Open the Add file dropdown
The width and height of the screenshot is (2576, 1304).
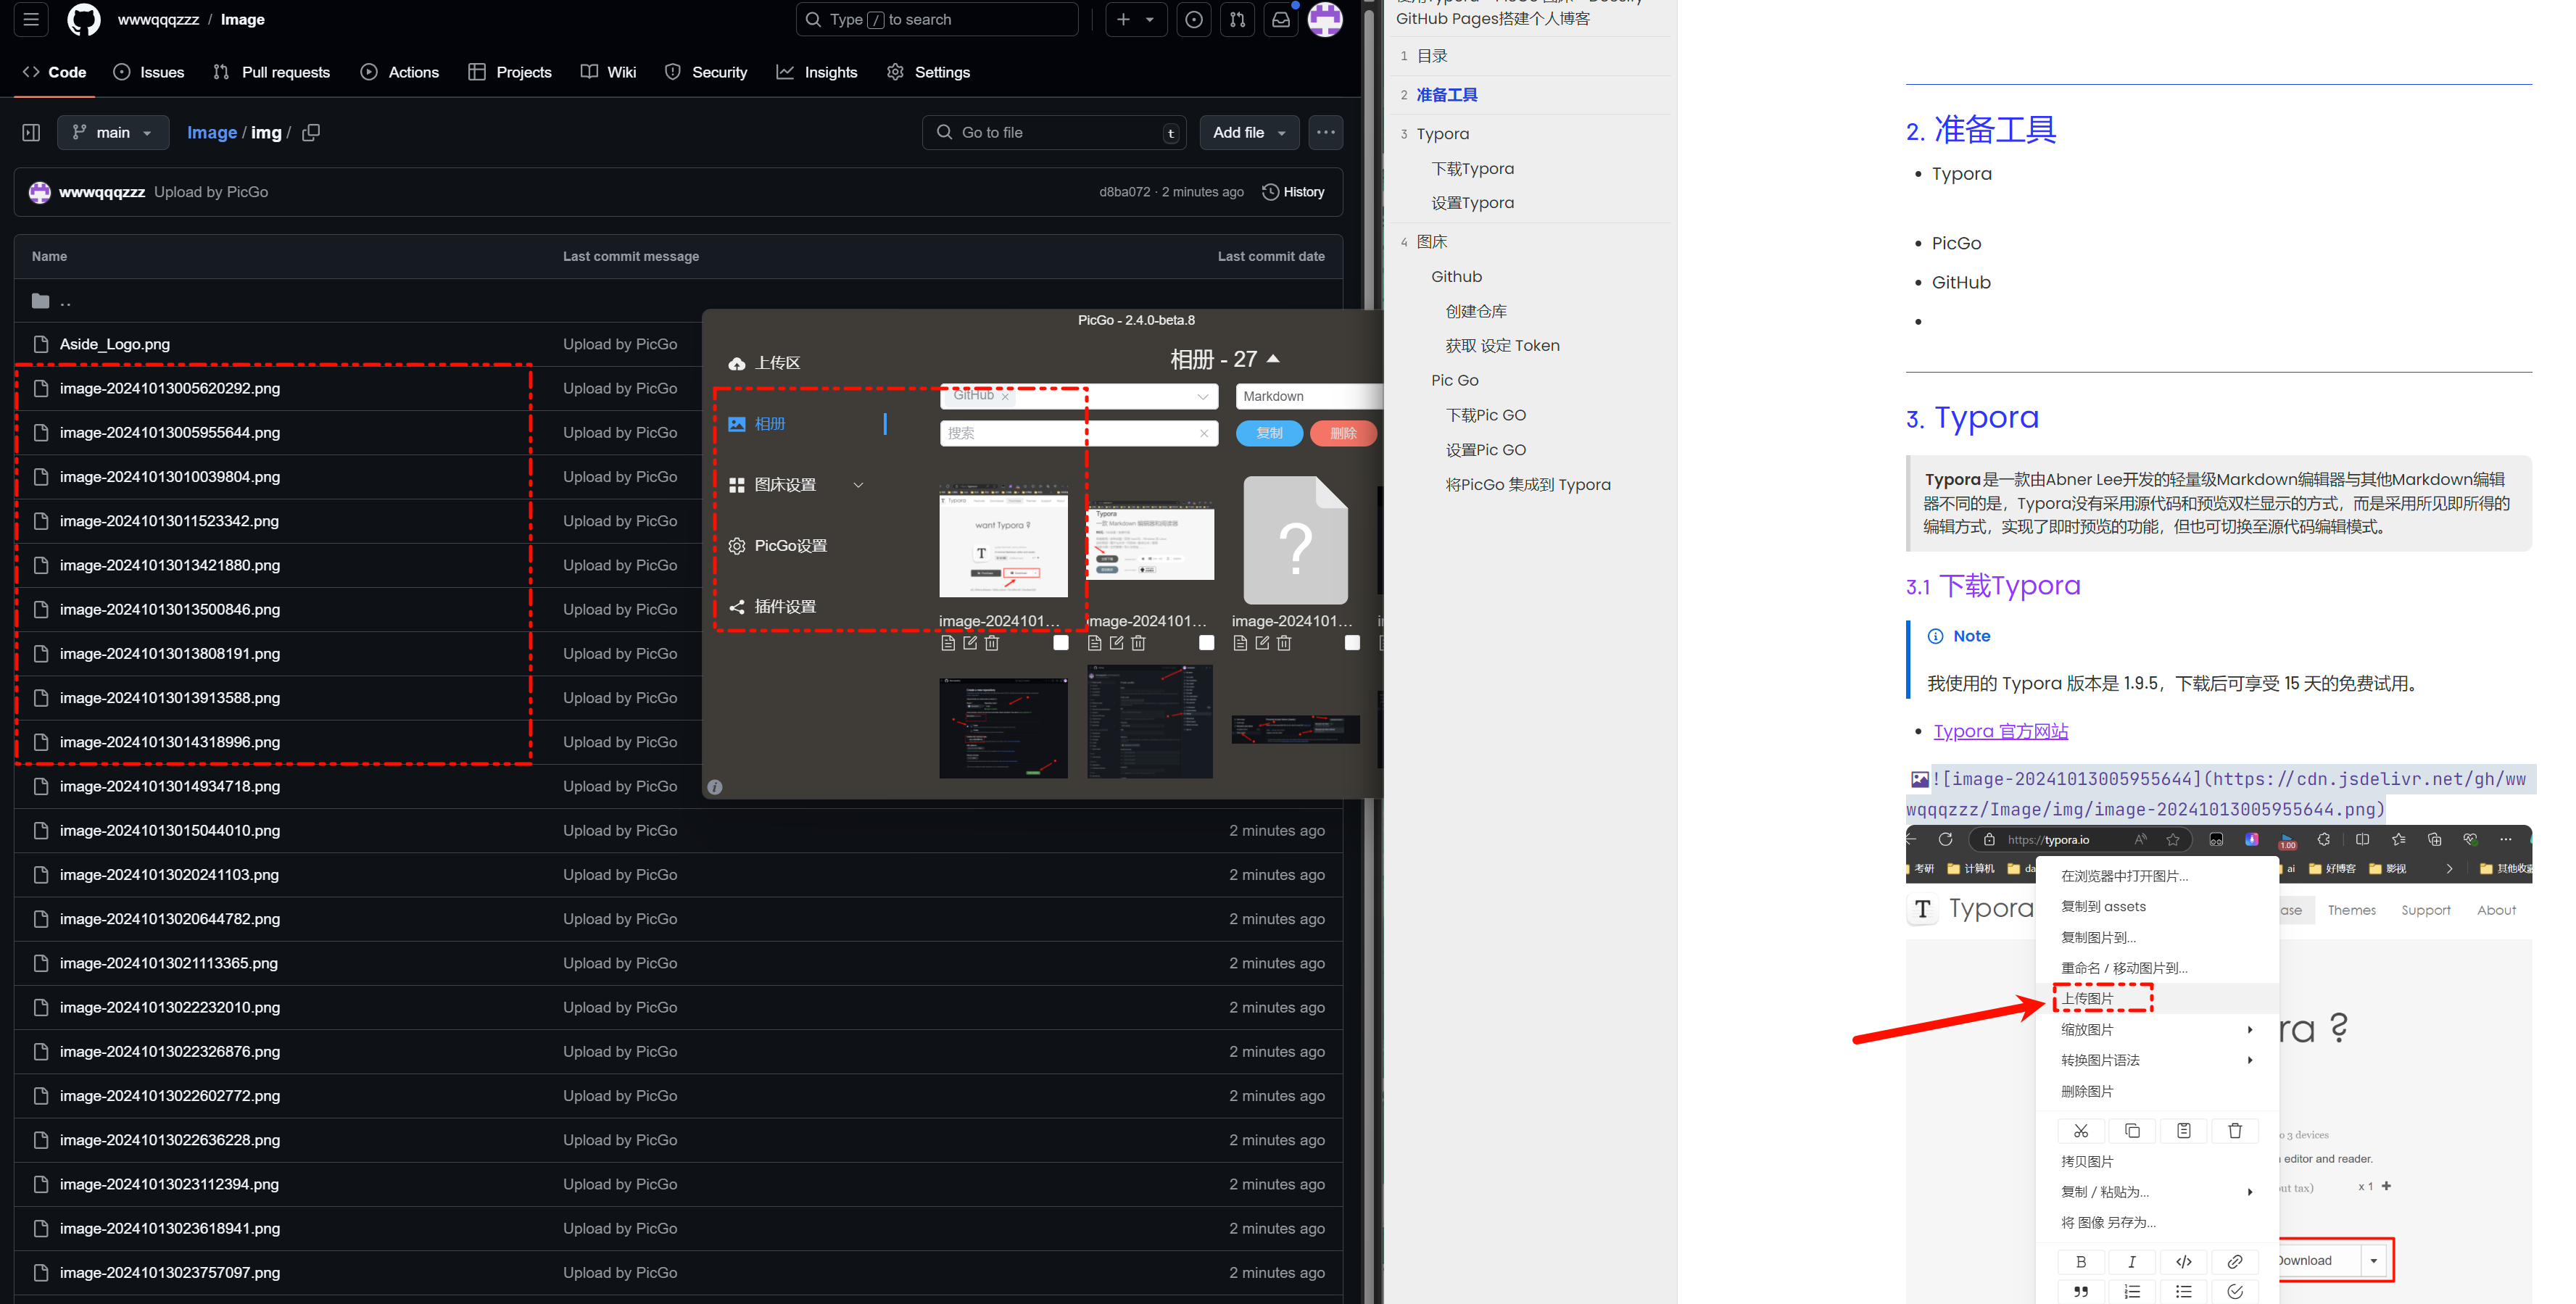tap(1249, 132)
